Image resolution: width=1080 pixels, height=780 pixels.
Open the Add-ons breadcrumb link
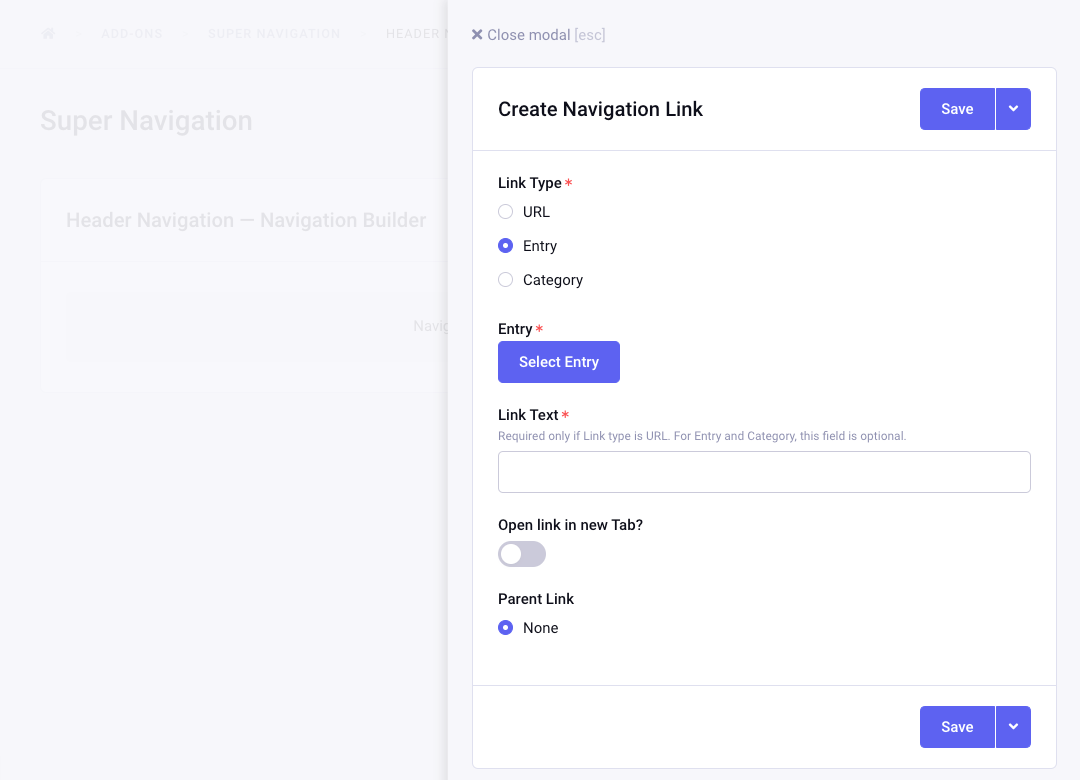click(x=132, y=34)
